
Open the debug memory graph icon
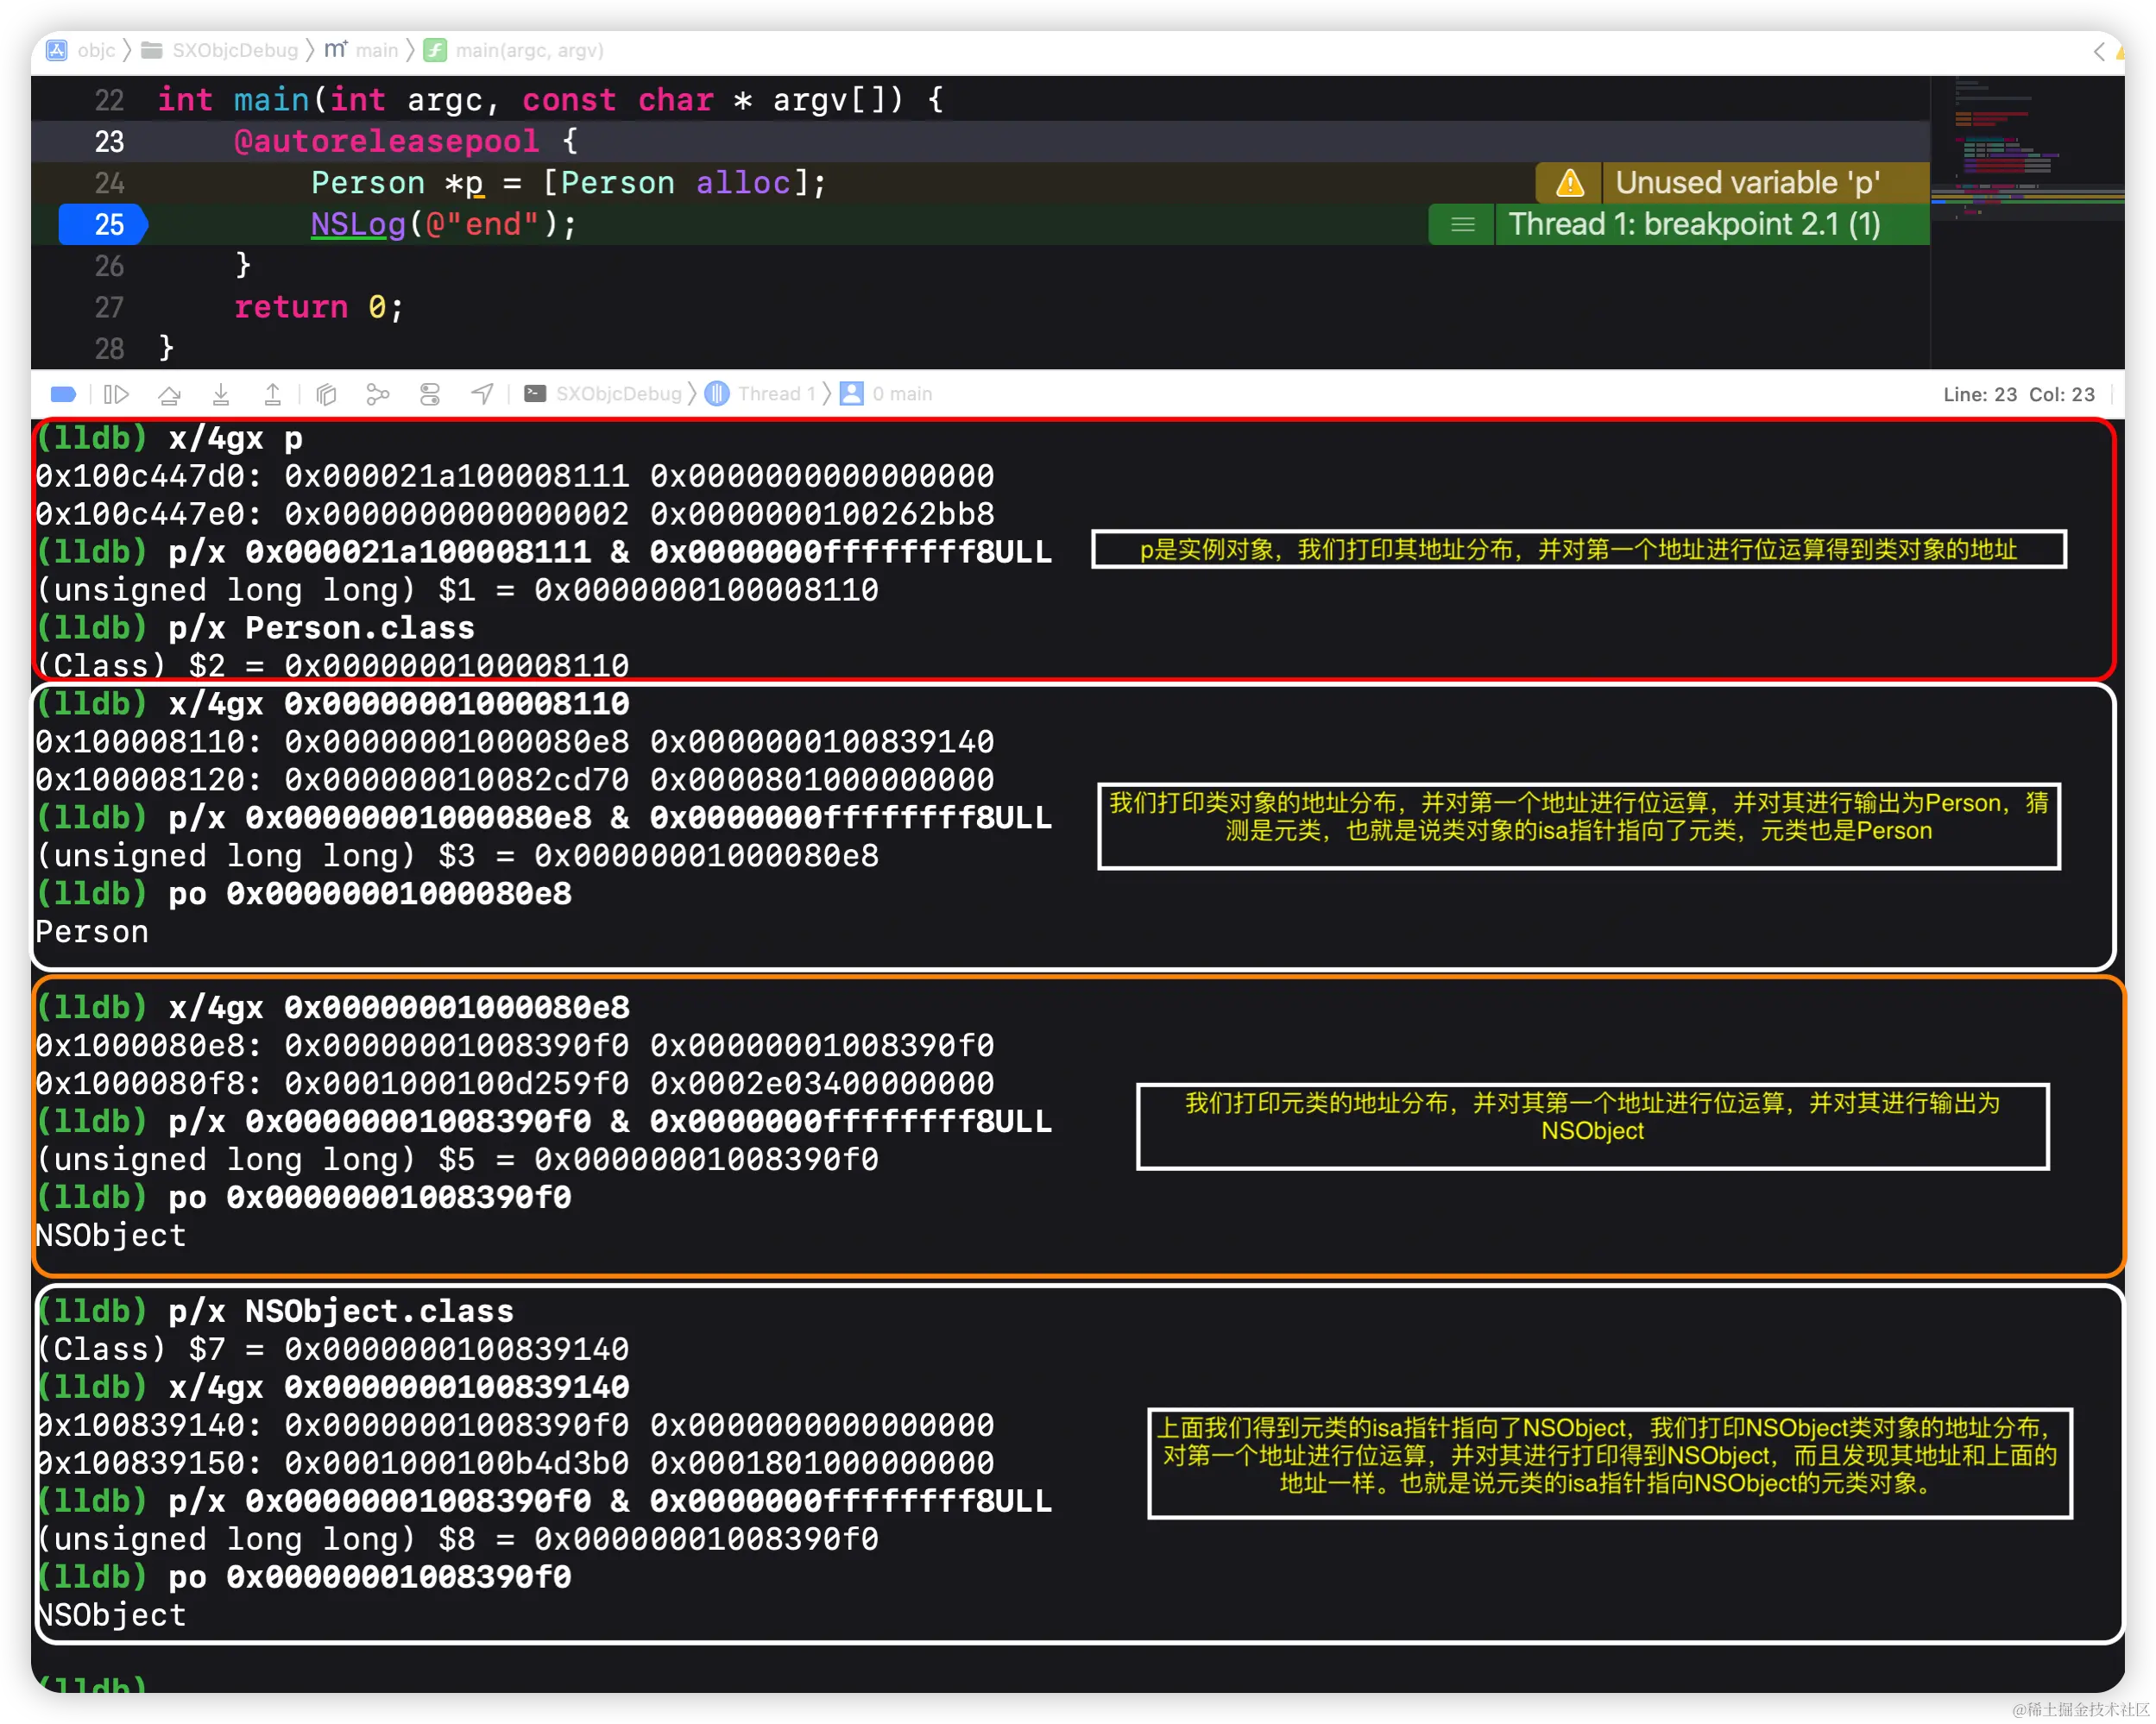(x=377, y=394)
